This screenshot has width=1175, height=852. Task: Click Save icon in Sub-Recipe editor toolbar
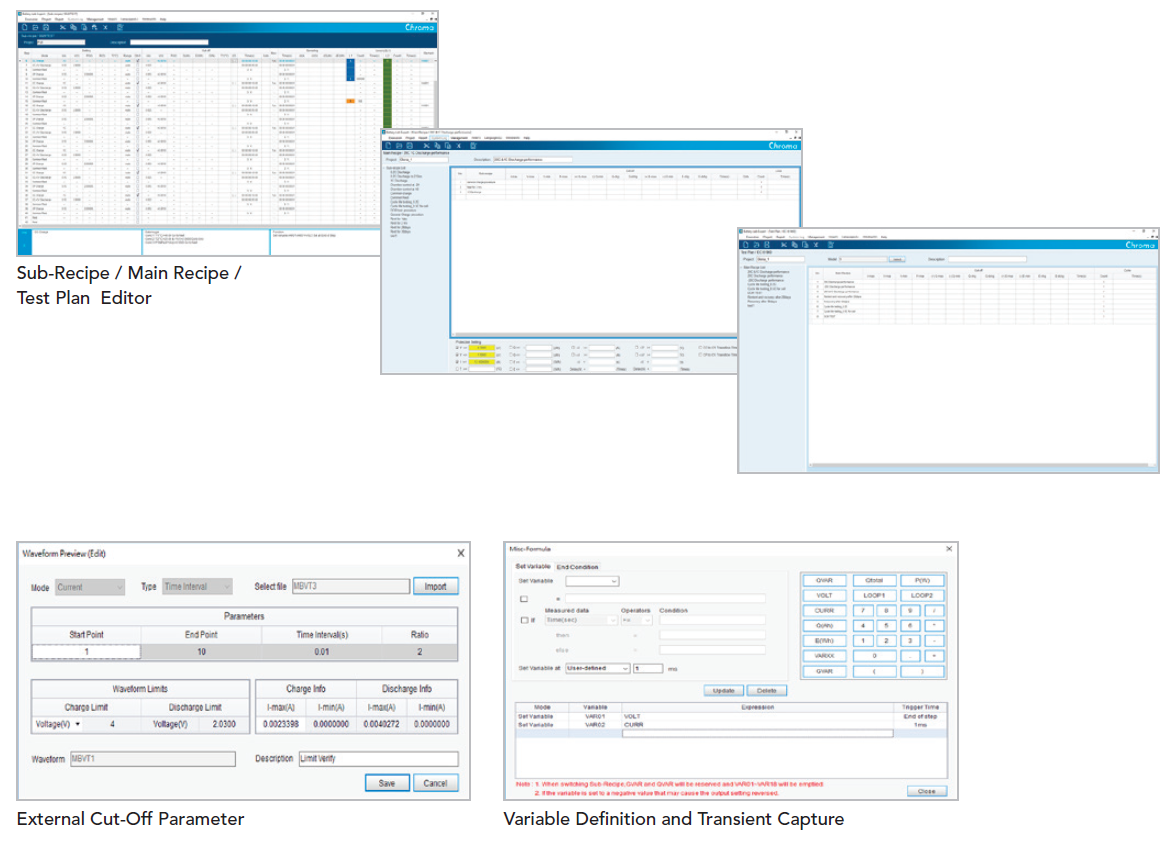(45, 27)
